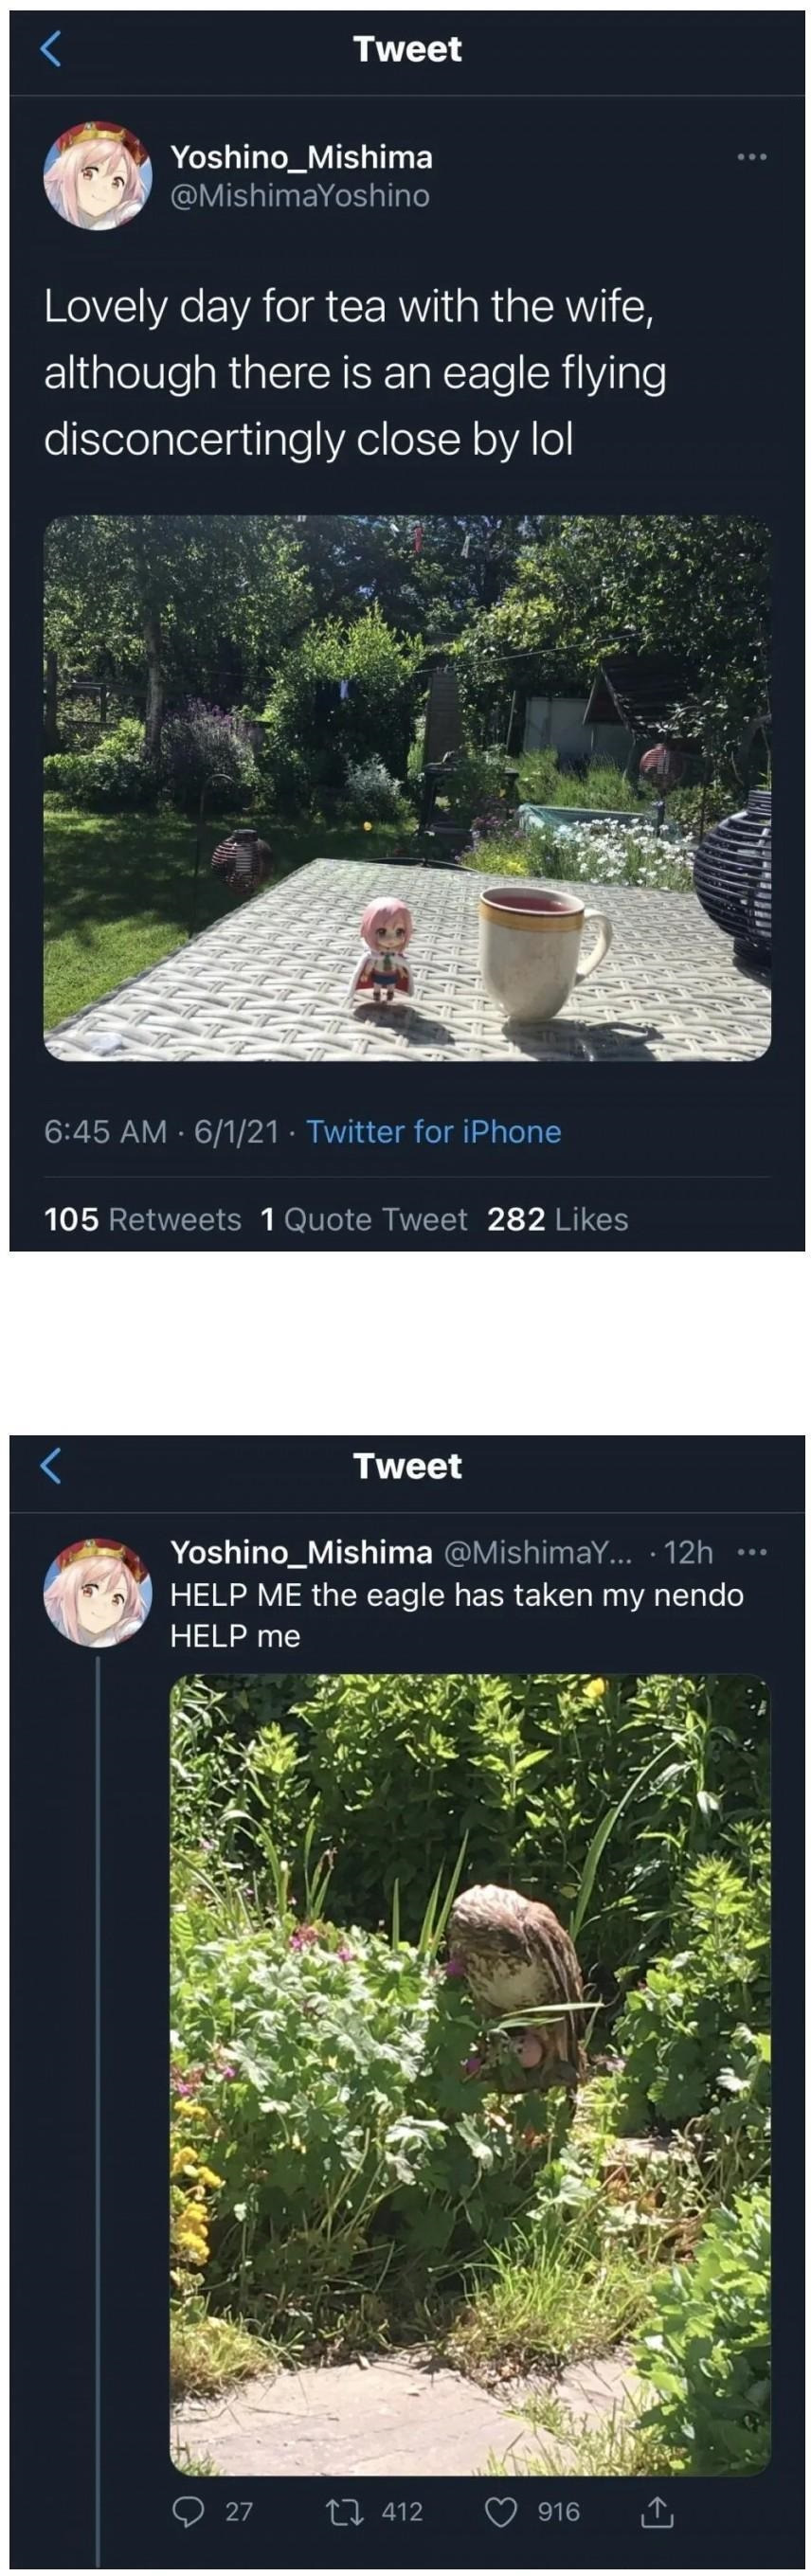
Task: Tap the @MishimaYoshino handle
Action: [300, 195]
